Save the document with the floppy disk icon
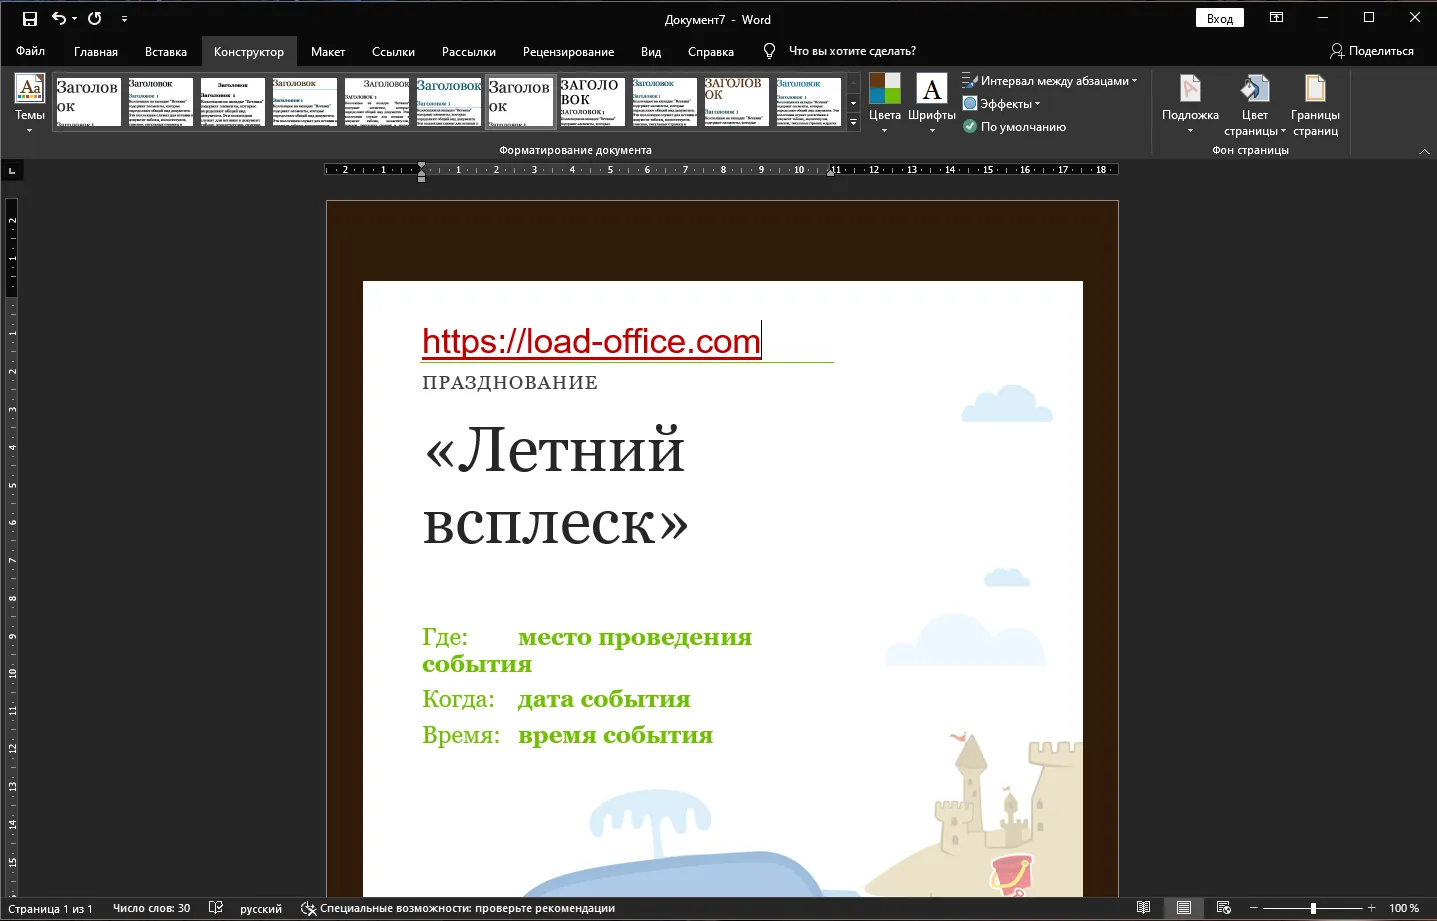The width and height of the screenshot is (1437, 921). (30, 19)
